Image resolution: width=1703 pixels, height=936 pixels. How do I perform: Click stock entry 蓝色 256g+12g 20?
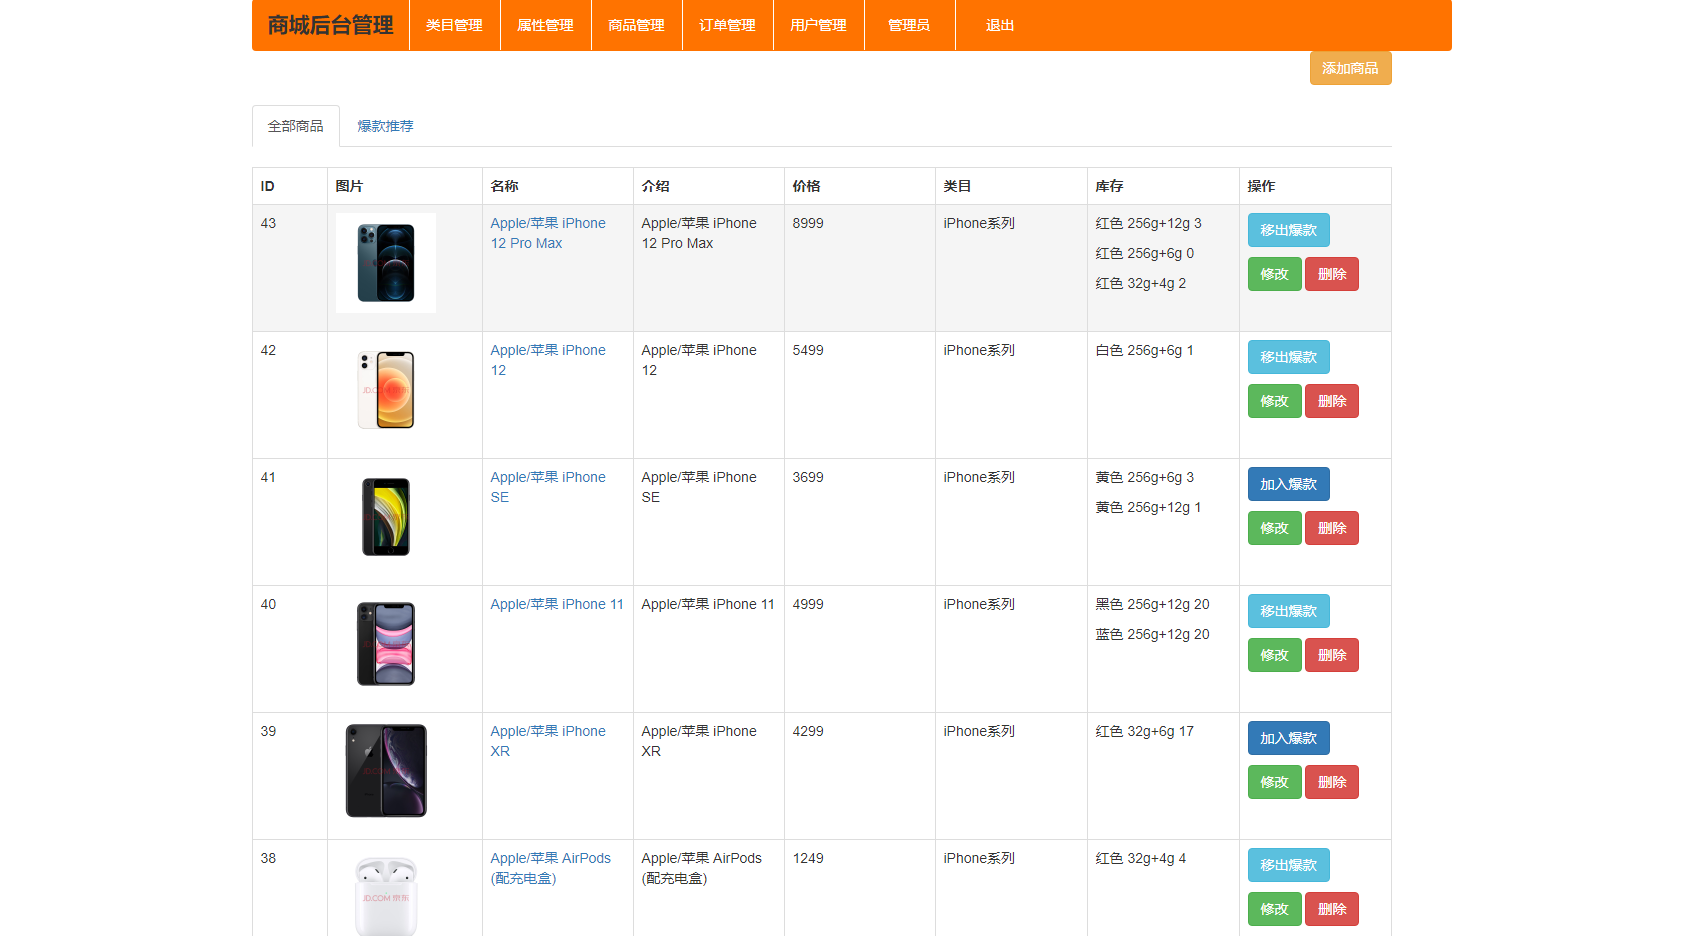tap(1152, 634)
